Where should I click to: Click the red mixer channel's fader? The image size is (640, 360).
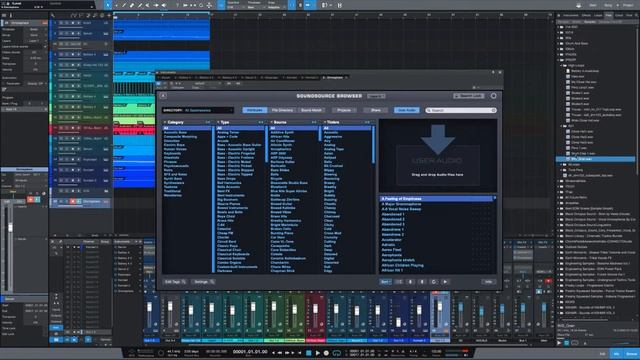click(315, 309)
